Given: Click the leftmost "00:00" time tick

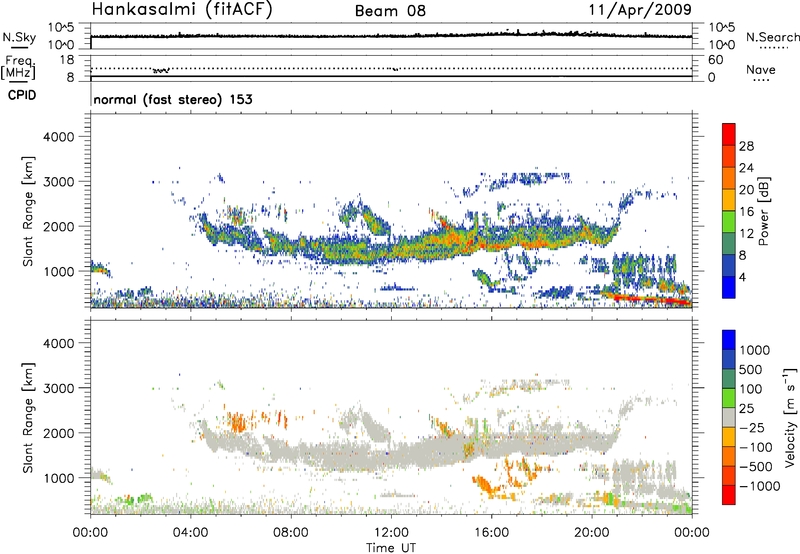Looking at the screenshot, I should 90,533.
